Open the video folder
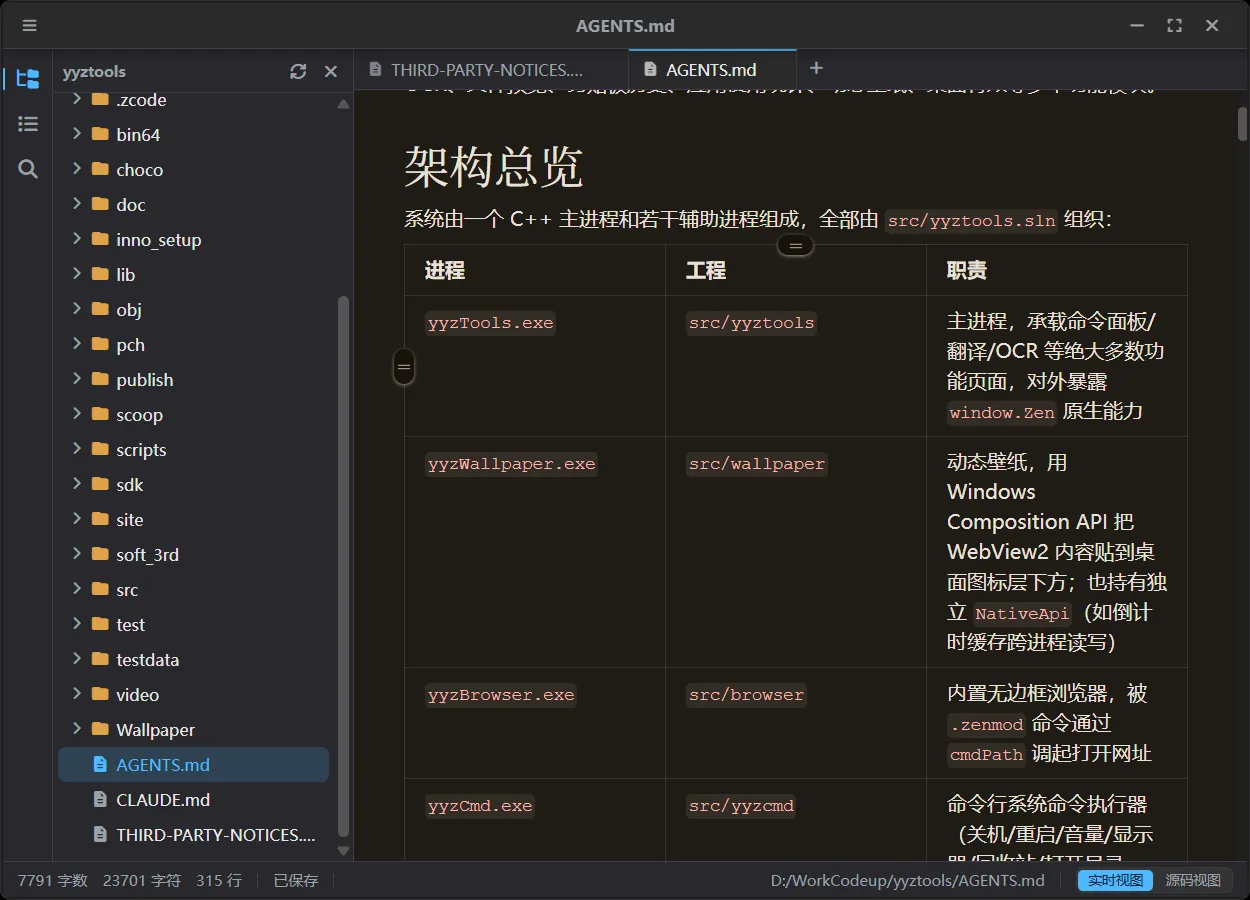Image resolution: width=1250 pixels, height=900 pixels. 194,694
